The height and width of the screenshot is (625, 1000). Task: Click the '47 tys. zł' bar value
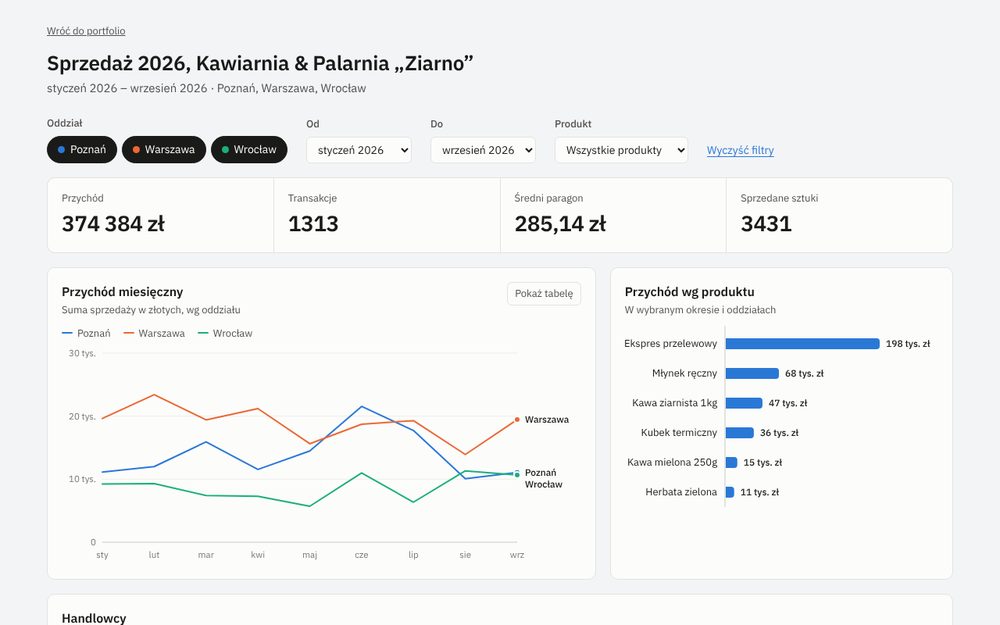788,403
